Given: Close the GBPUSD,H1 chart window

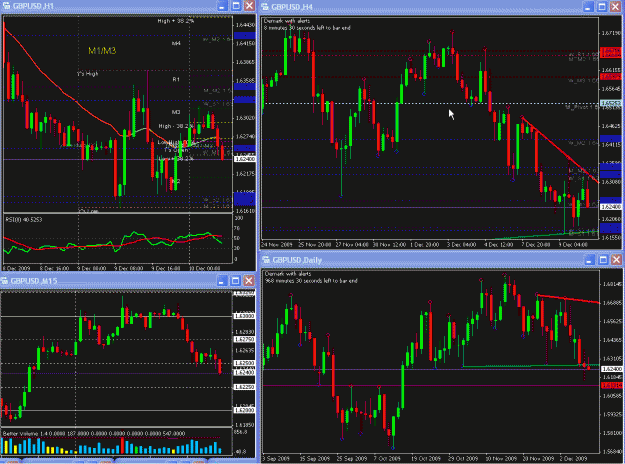Looking at the screenshot, I should tap(249, 6).
